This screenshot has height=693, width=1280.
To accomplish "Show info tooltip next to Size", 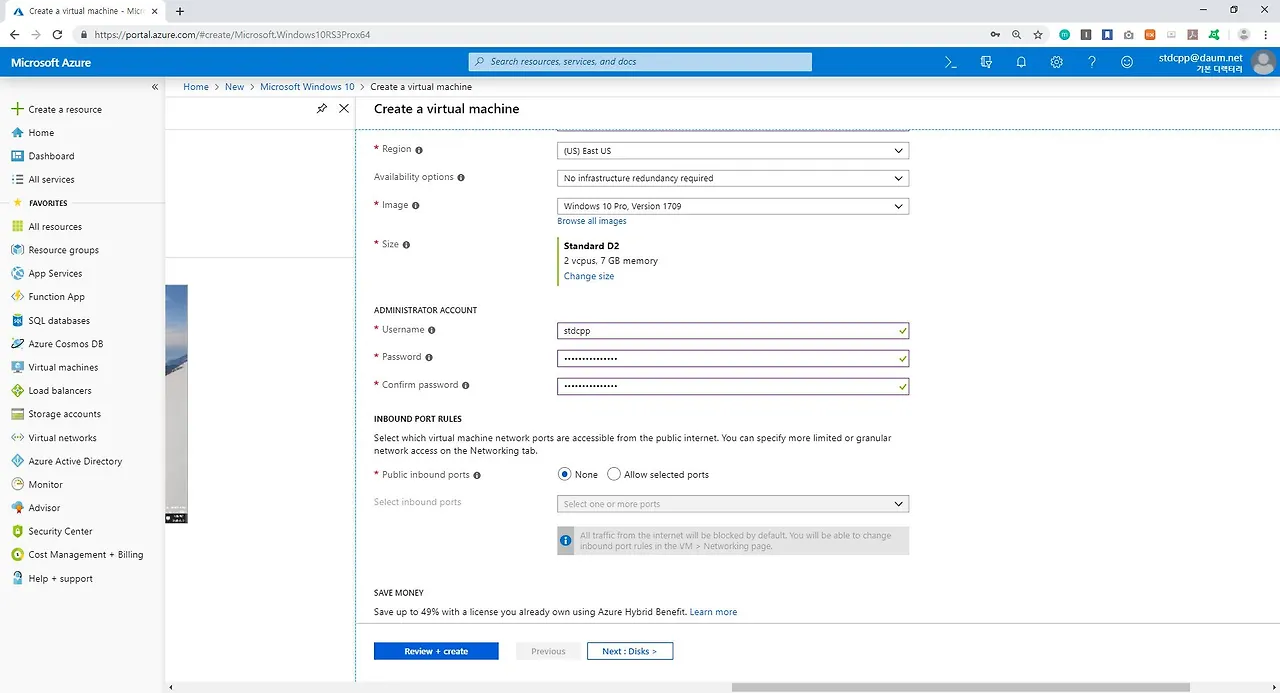I will click(406, 244).
